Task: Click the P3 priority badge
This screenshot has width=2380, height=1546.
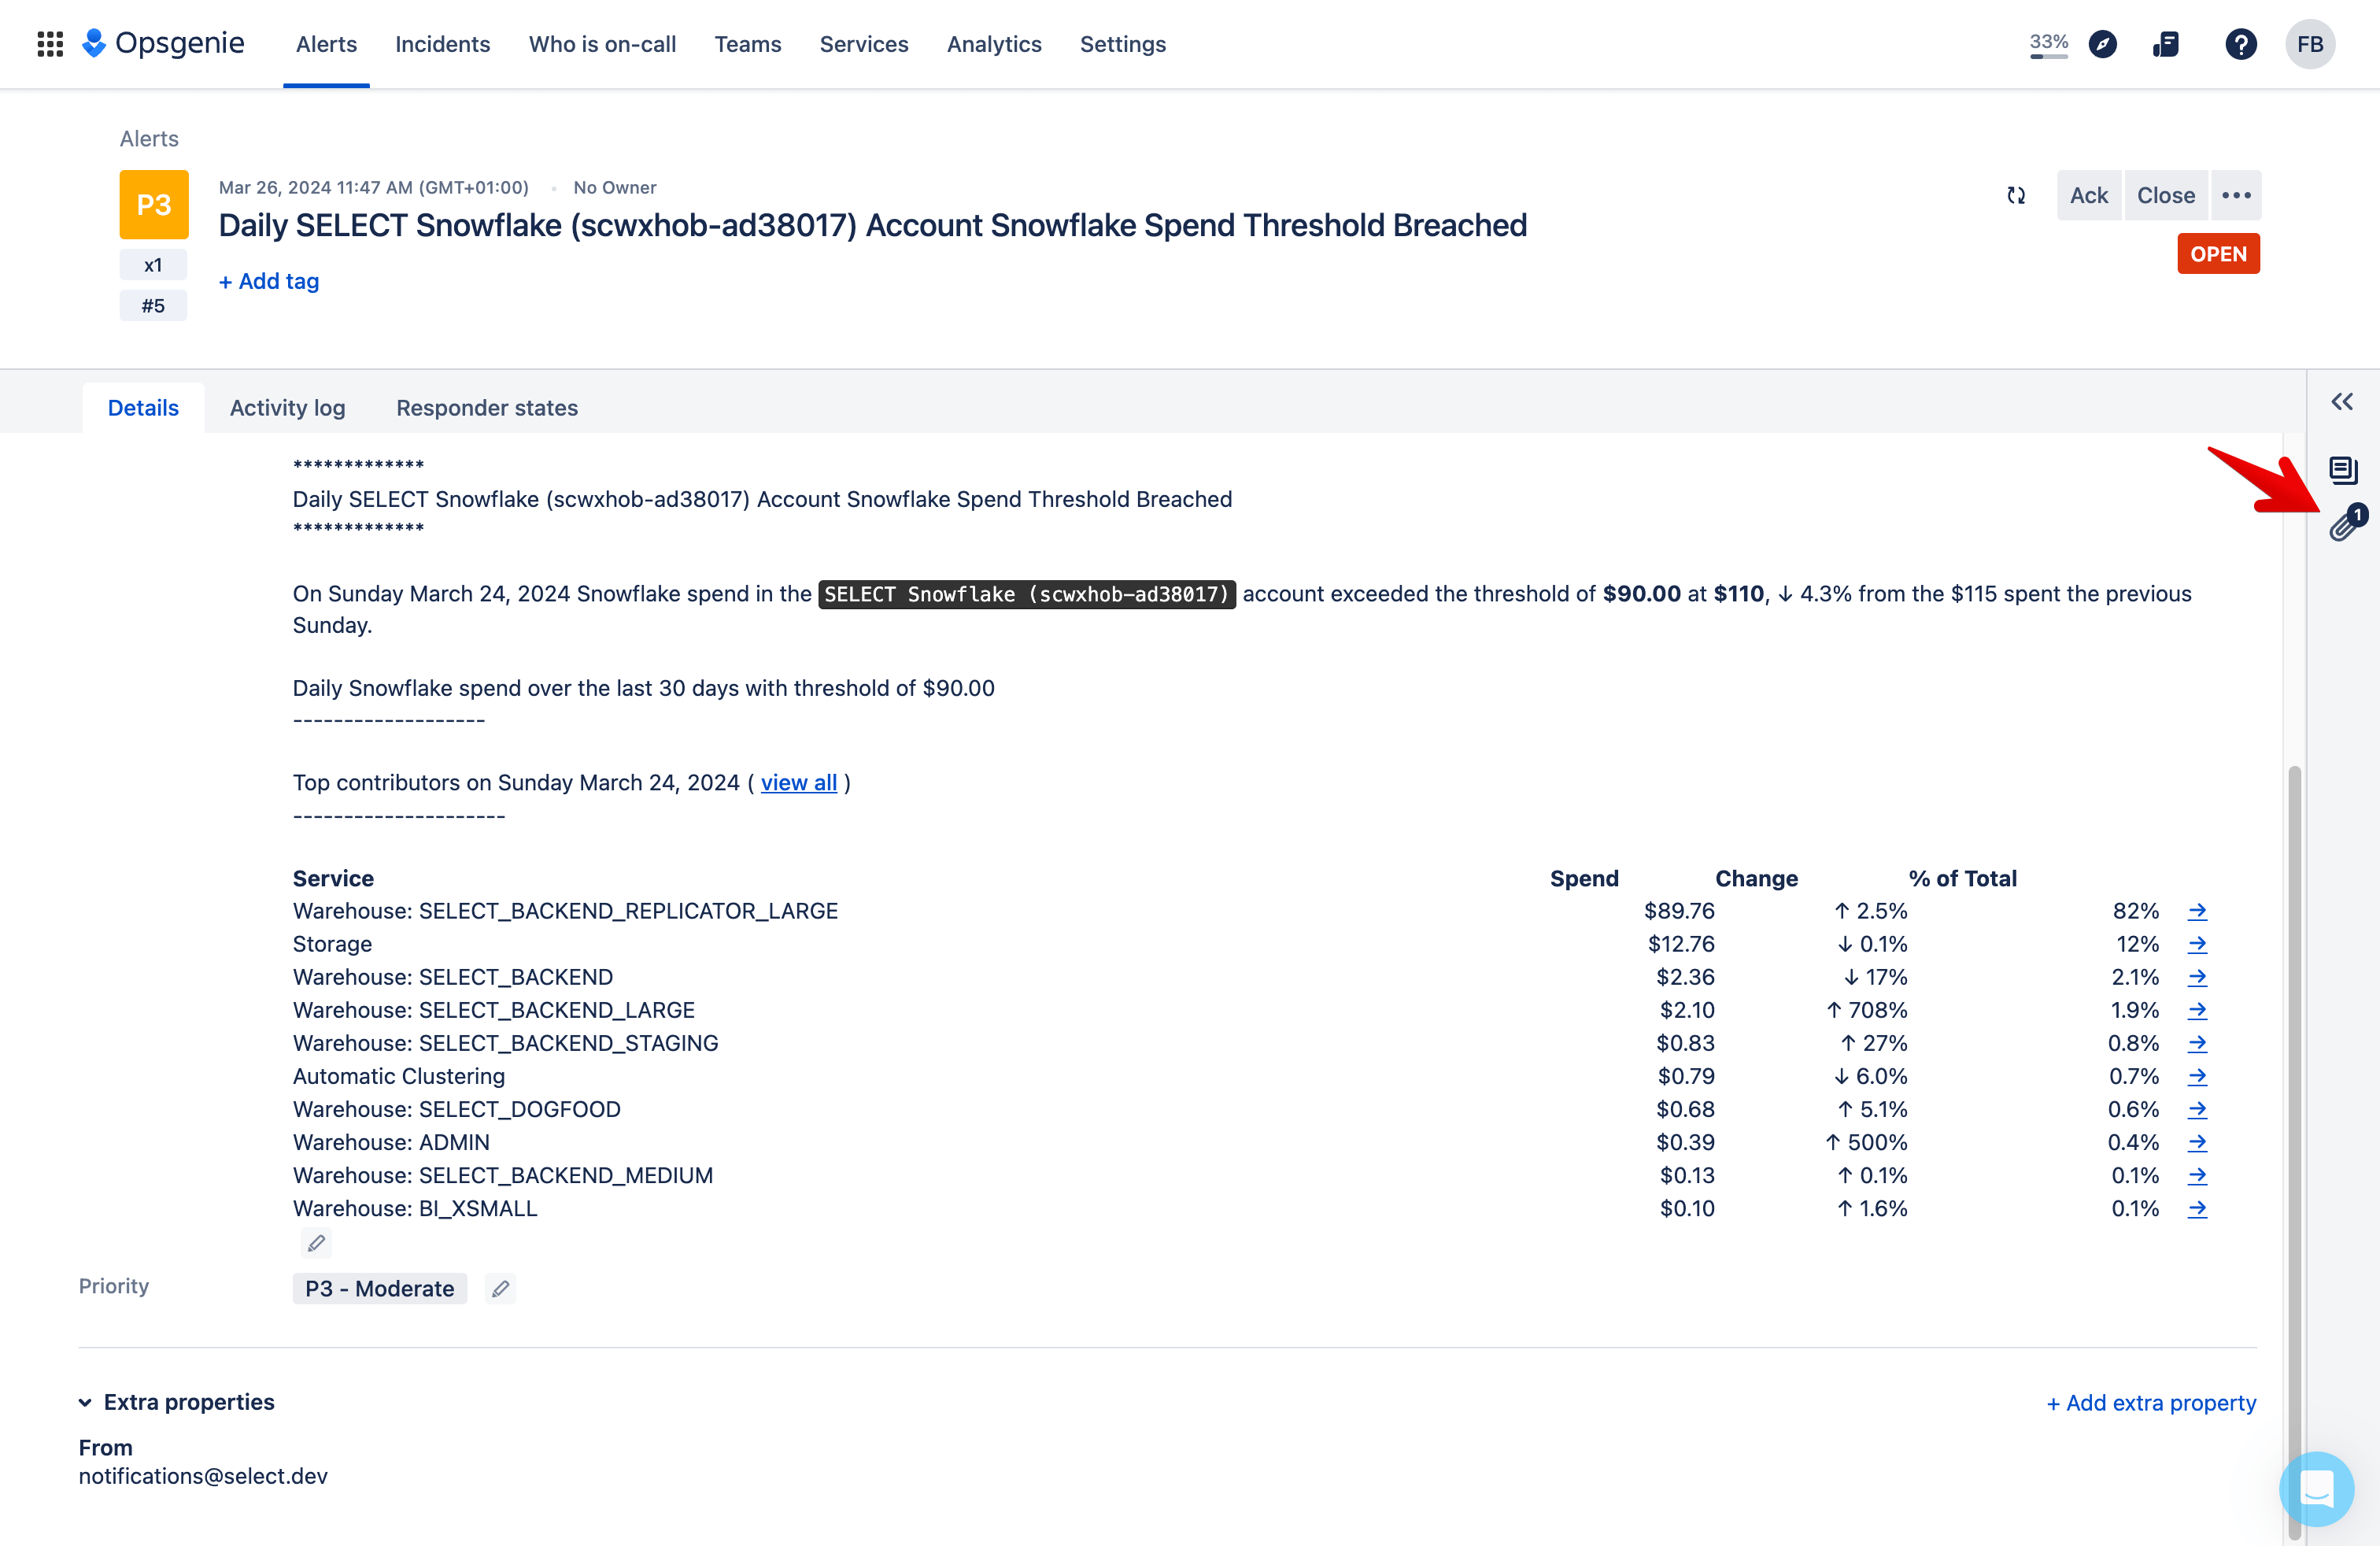Action: tap(154, 205)
